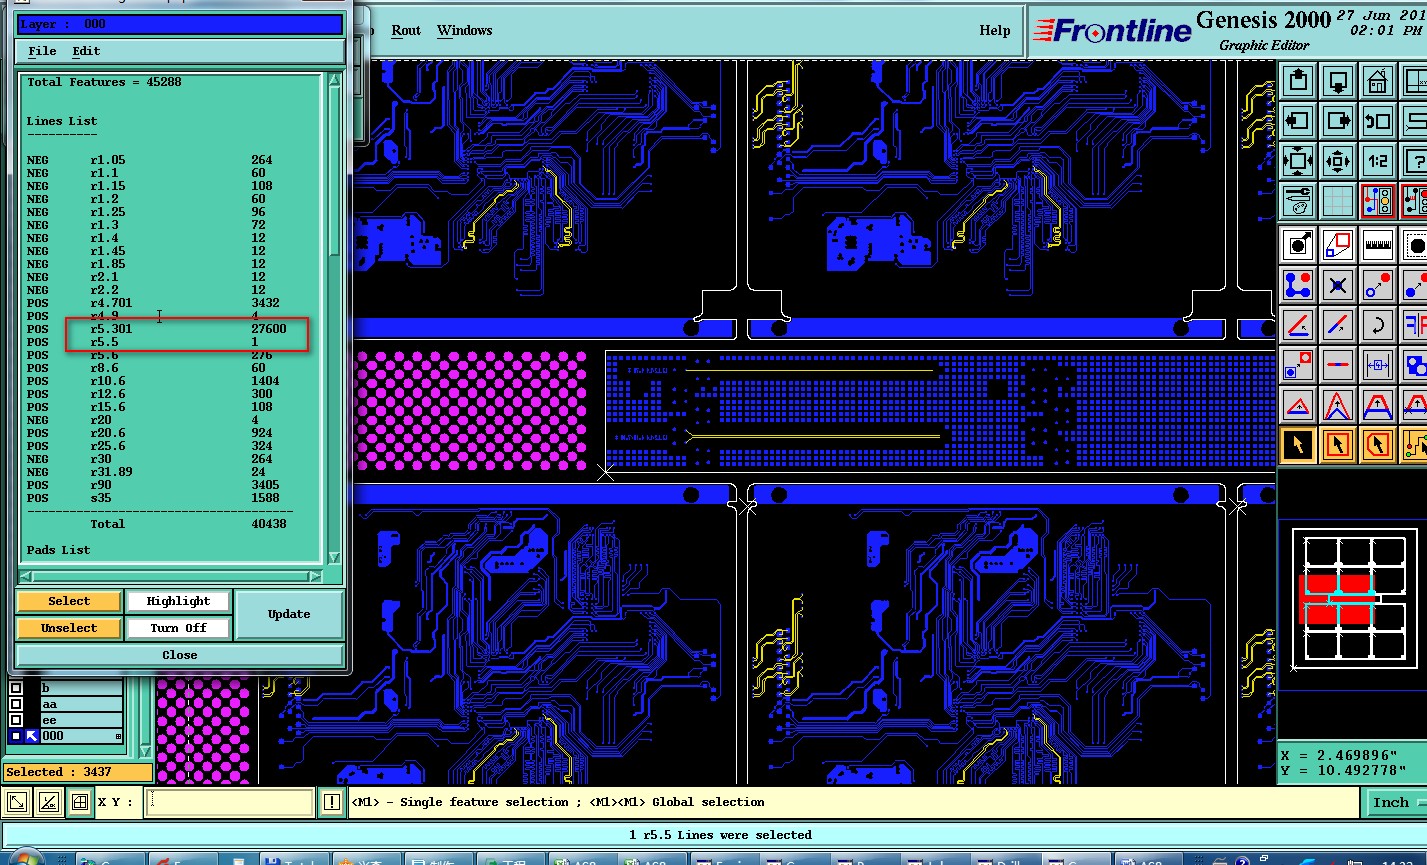Click the features list scroll-up arrow
The image size is (1427, 865).
[x=334, y=80]
